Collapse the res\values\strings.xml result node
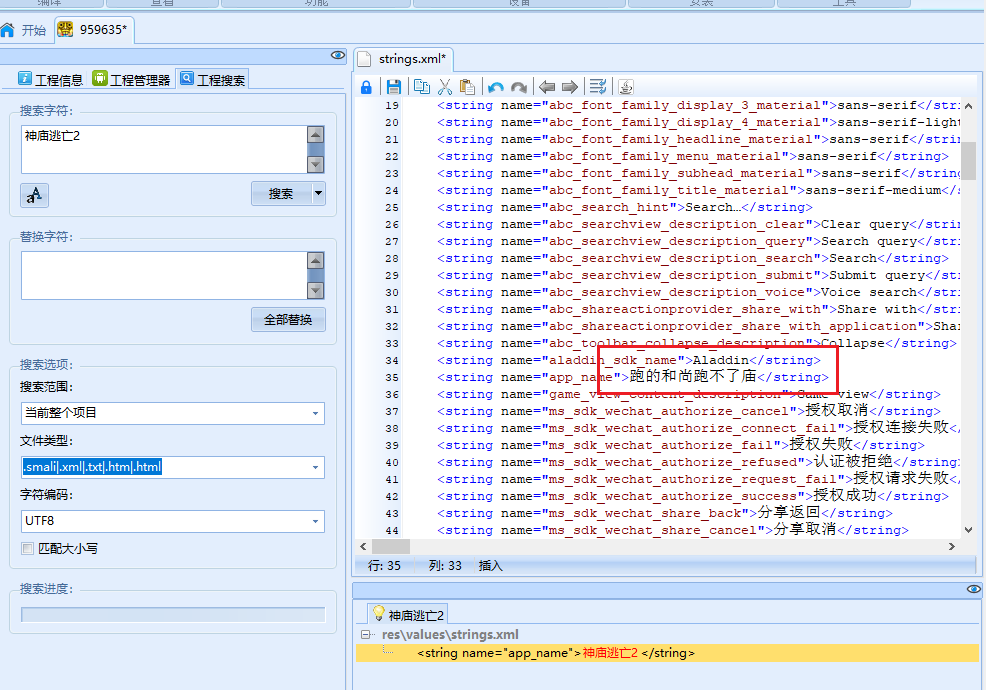The image size is (986, 690). pyautogui.click(x=365, y=635)
